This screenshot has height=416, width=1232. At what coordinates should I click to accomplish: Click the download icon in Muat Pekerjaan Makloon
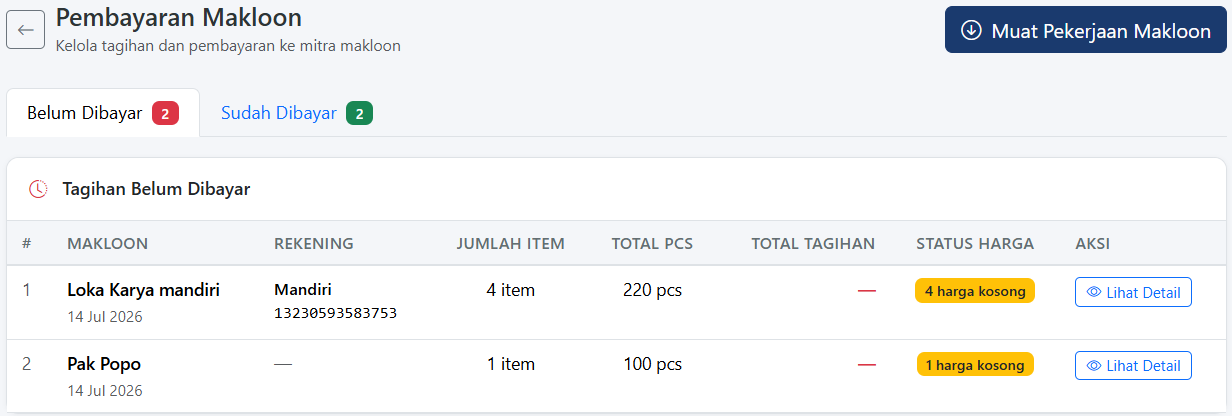(x=970, y=30)
